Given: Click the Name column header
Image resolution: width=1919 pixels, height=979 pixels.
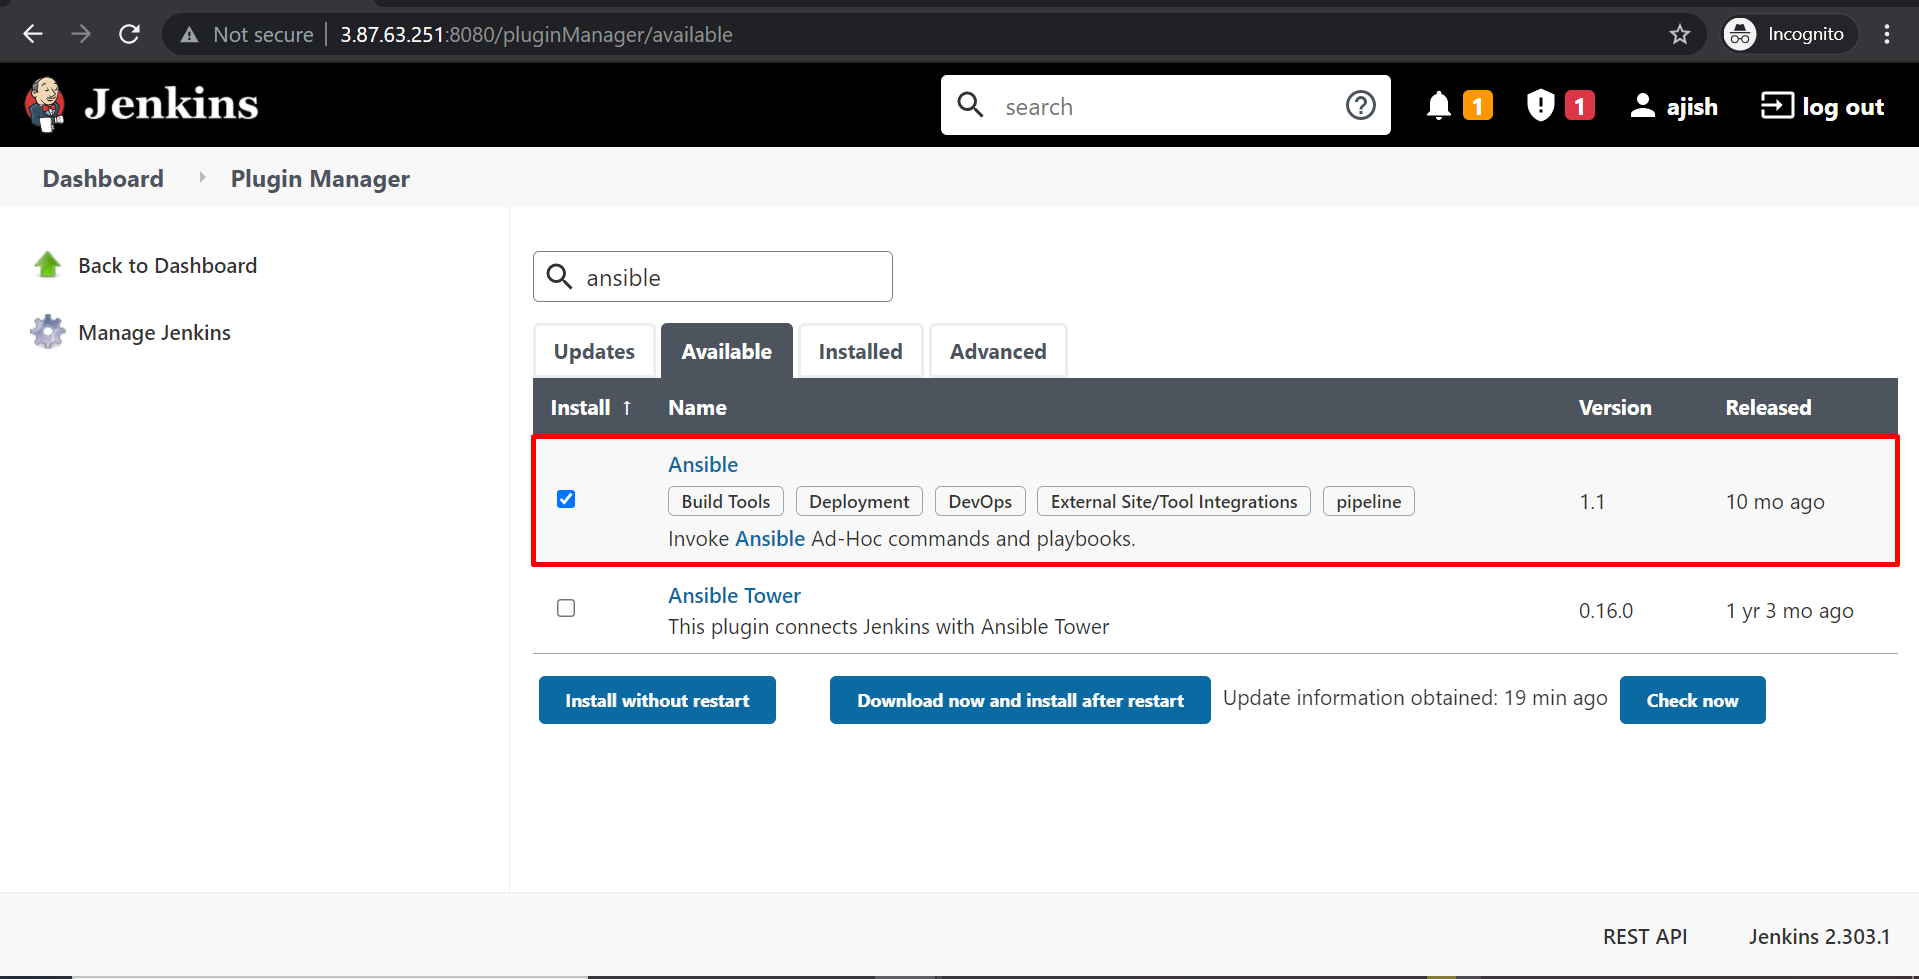Looking at the screenshot, I should pyautogui.click(x=697, y=408).
